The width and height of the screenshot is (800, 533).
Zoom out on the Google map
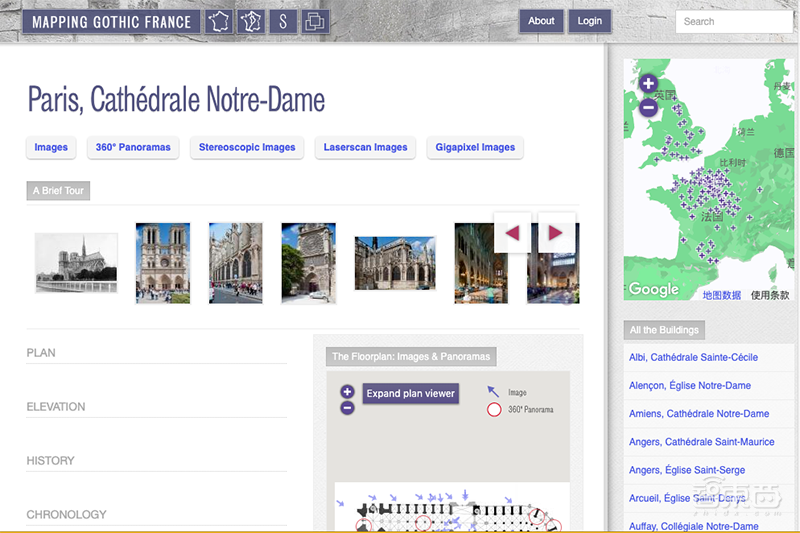pyautogui.click(x=648, y=106)
